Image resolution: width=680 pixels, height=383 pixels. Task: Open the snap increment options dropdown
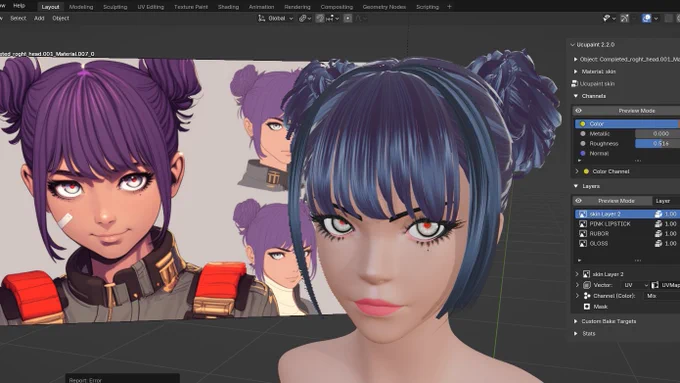click(333, 18)
